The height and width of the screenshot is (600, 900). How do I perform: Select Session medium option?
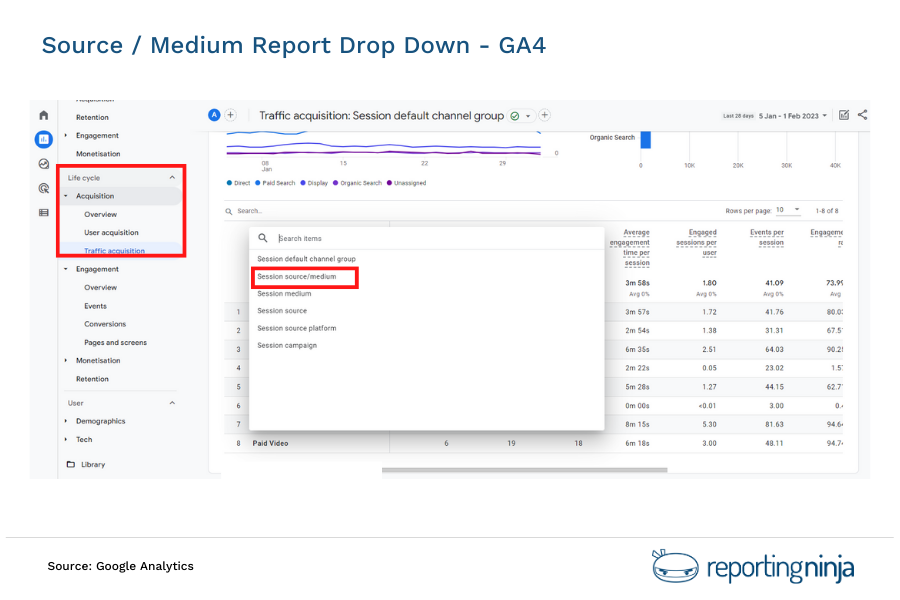[284, 294]
